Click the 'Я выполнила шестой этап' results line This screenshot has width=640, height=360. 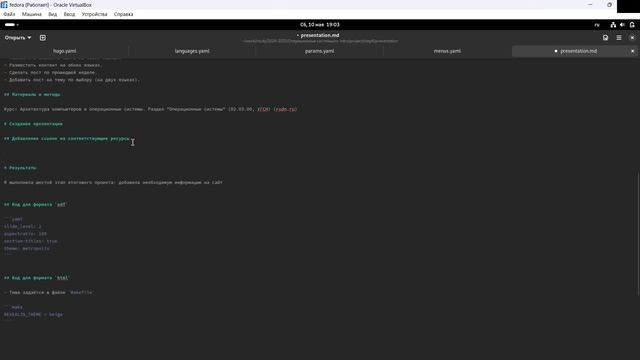[113, 182]
